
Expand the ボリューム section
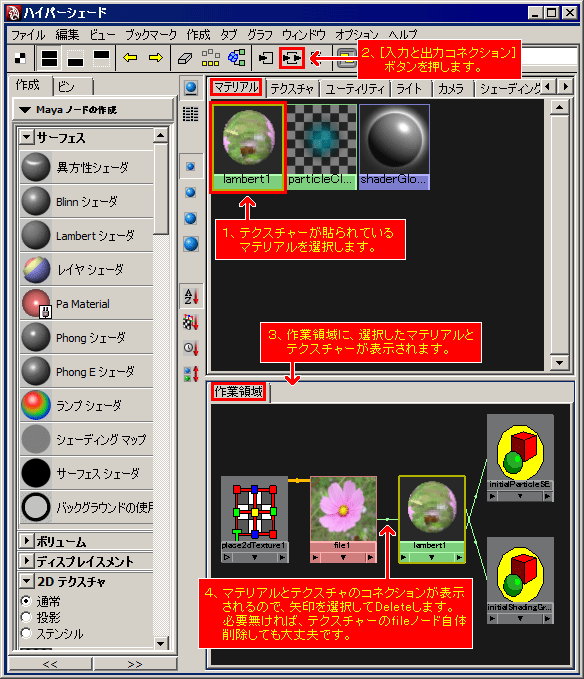[26, 540]
